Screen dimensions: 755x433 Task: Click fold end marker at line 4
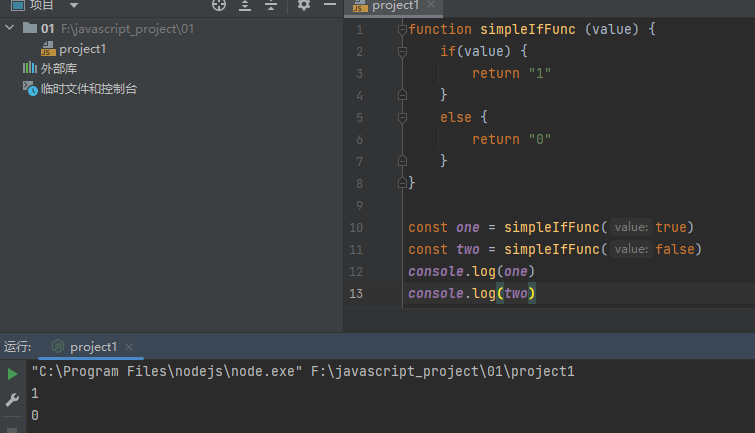[403, 95]
